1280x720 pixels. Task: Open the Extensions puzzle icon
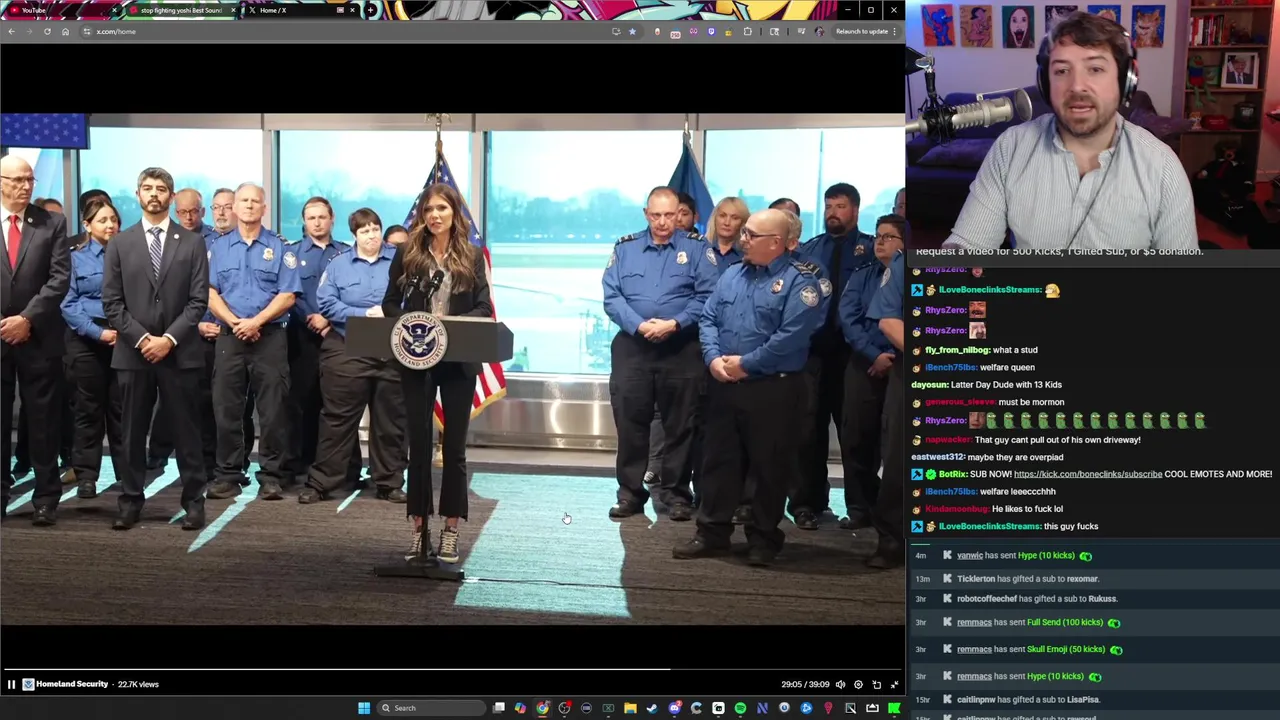pyautogui.click(x=747, y=31)
